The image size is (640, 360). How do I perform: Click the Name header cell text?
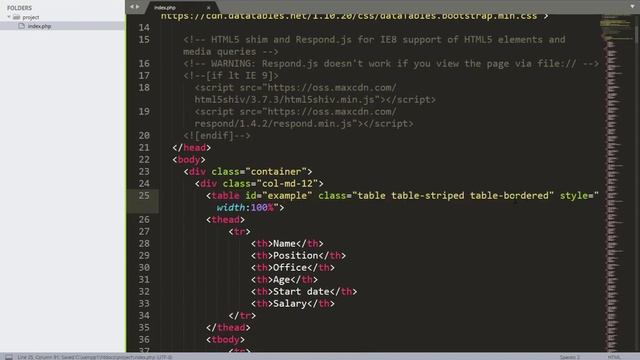point(284,244)
